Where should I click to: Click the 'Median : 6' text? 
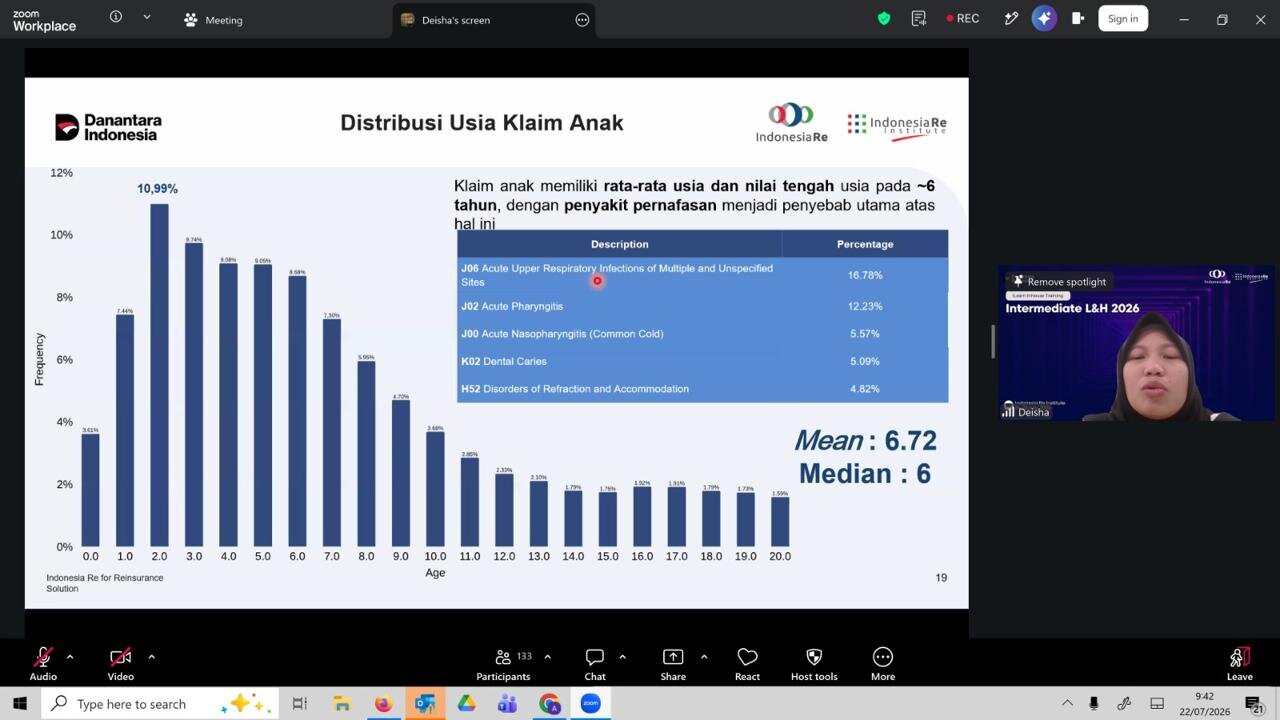pyautogui.click(x=865, y=474)
